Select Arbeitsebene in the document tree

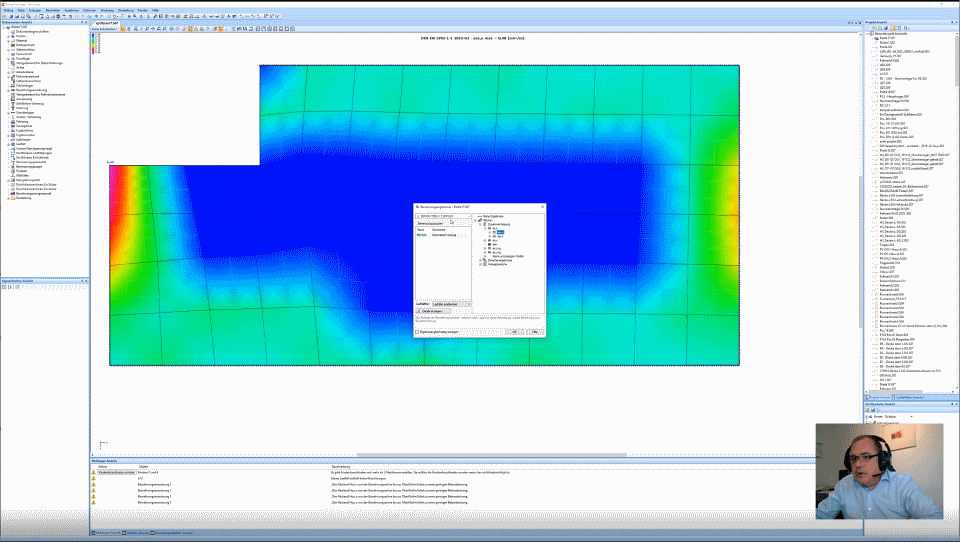coord(24,72)
